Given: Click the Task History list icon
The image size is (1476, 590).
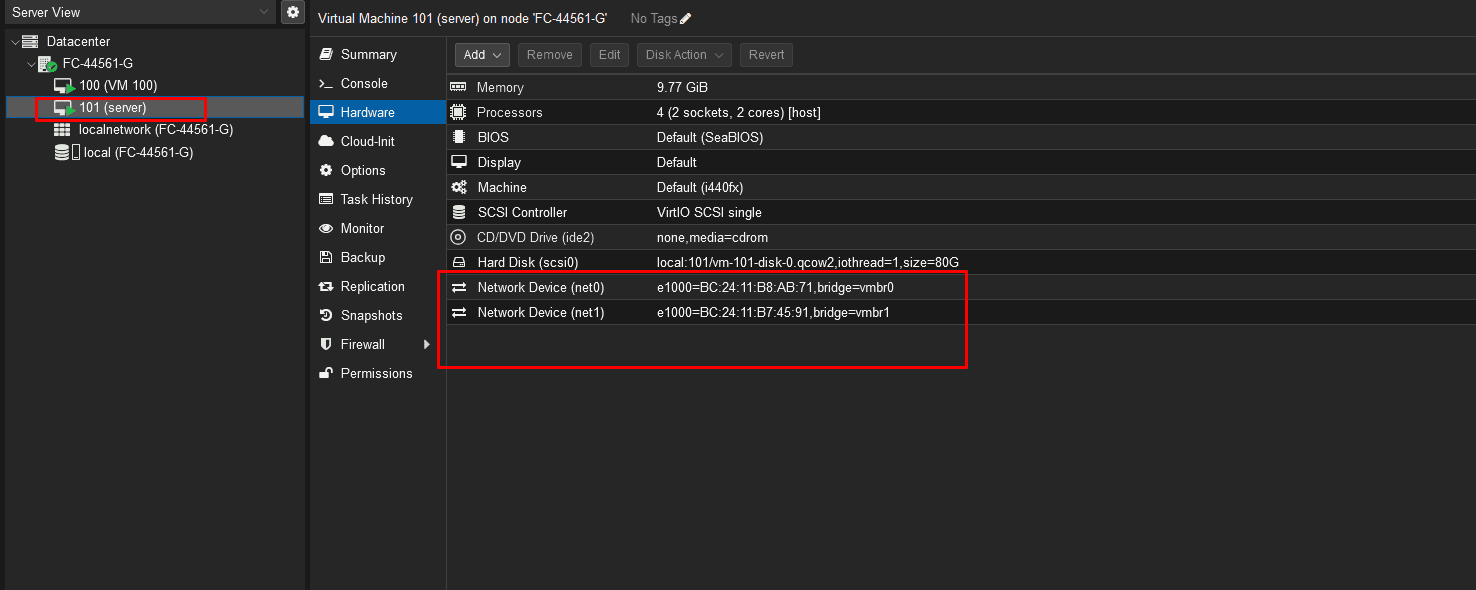Looking at the screenshot, I should point(325,200).
